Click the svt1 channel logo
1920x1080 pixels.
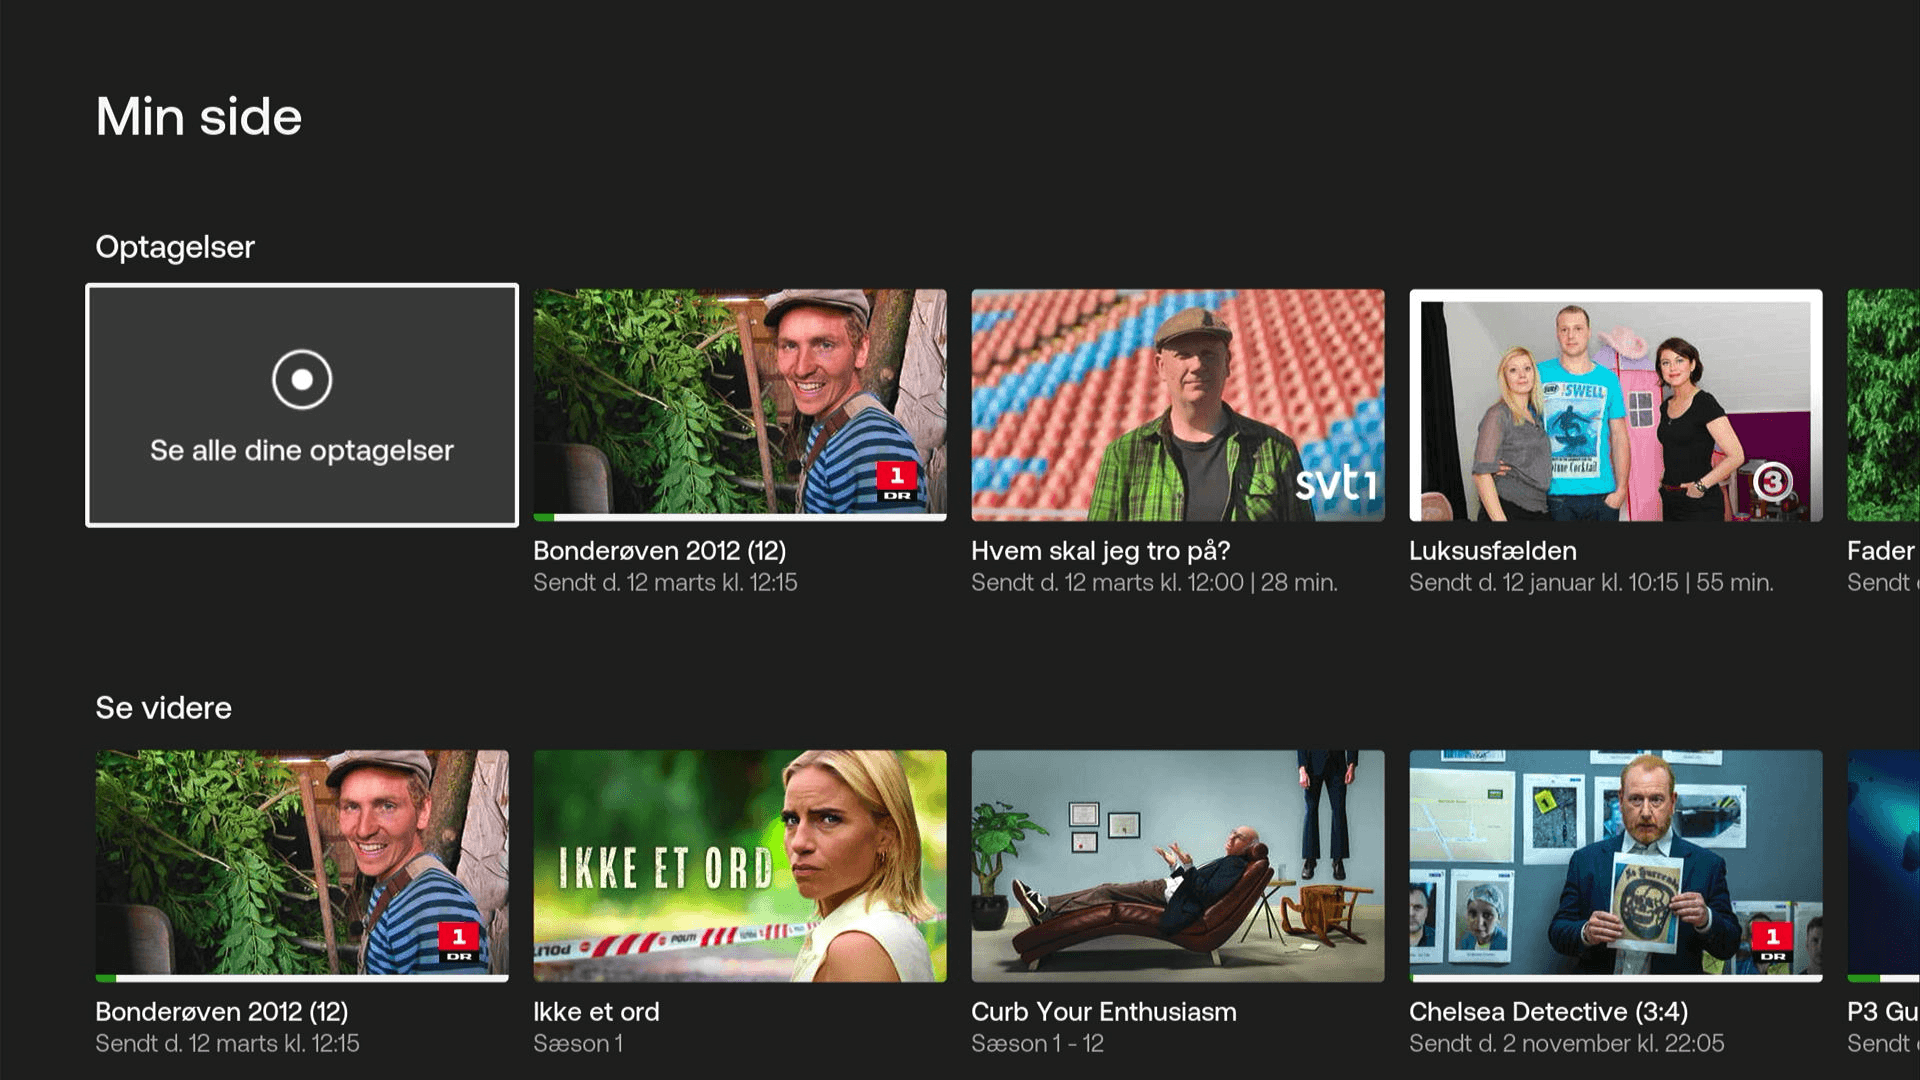[x=1335, y=483]
